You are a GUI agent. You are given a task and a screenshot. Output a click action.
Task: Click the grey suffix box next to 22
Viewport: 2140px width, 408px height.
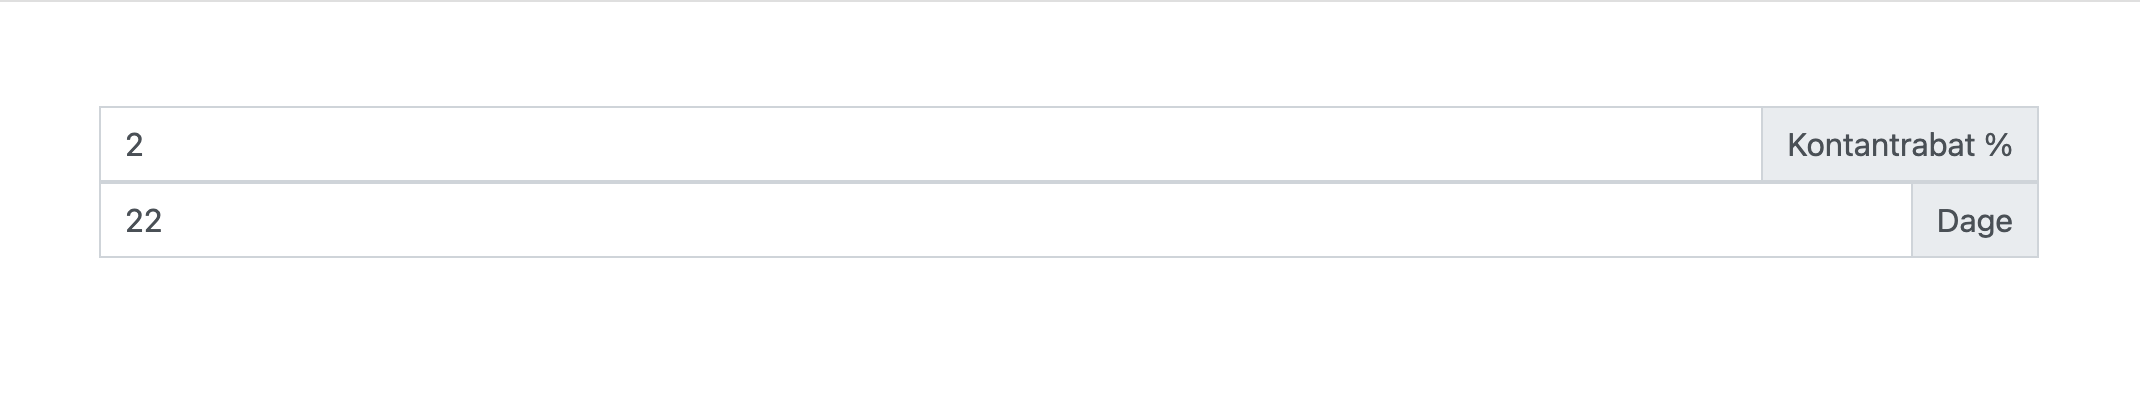point(1974,221)
